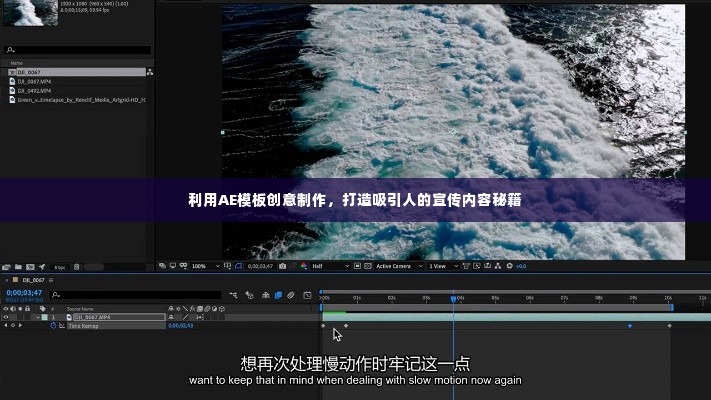
Task: Toggle pixel aspect ratio correction icon
Action: pos(466,266)
